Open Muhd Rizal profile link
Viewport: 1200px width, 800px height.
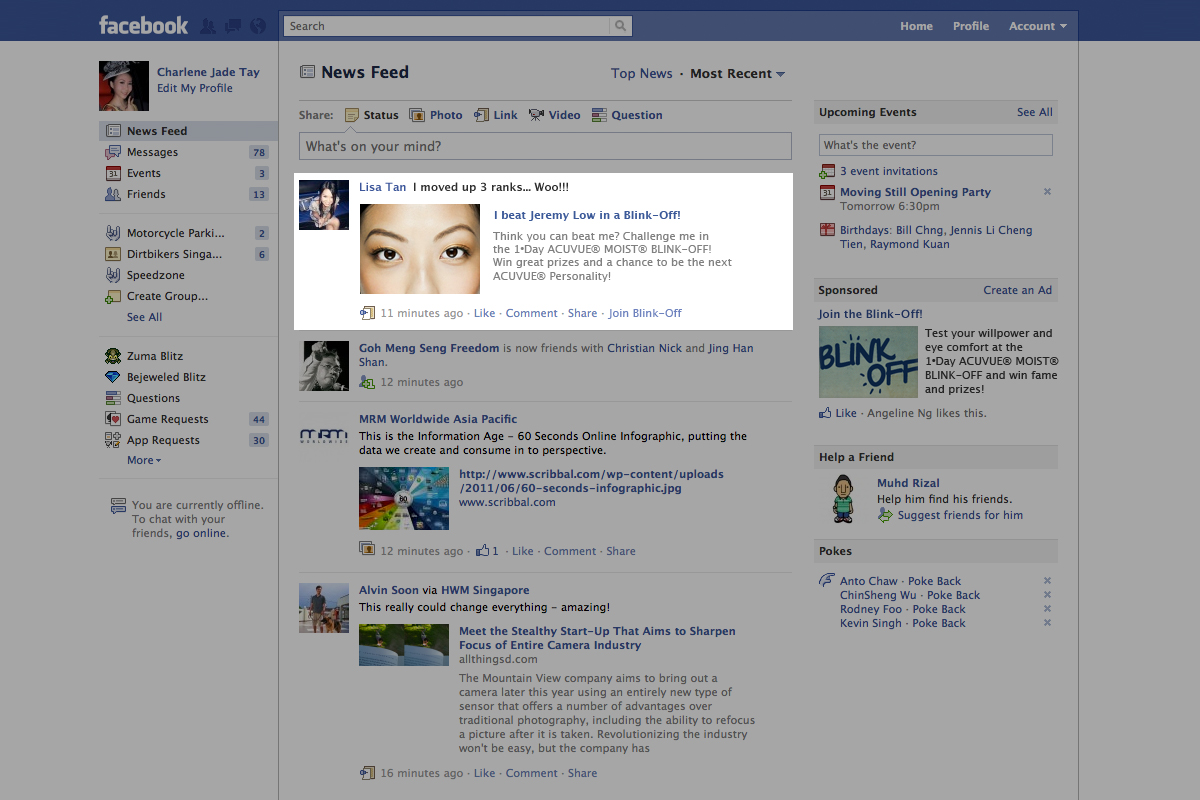(x=908, y=483)
